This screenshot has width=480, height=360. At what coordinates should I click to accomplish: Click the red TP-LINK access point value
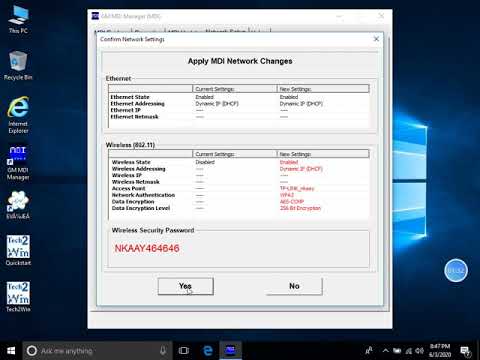pos(297,188)
